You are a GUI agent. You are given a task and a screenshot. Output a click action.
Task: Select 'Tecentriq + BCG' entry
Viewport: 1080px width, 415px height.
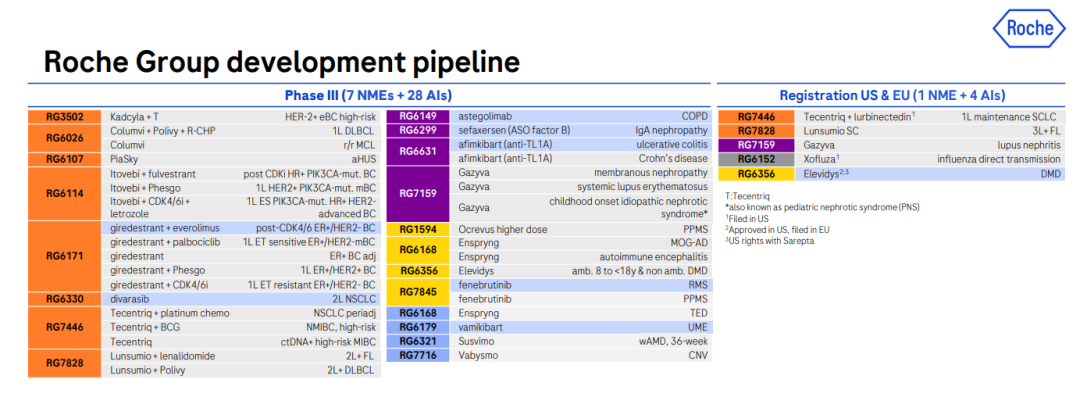point(144,328)
